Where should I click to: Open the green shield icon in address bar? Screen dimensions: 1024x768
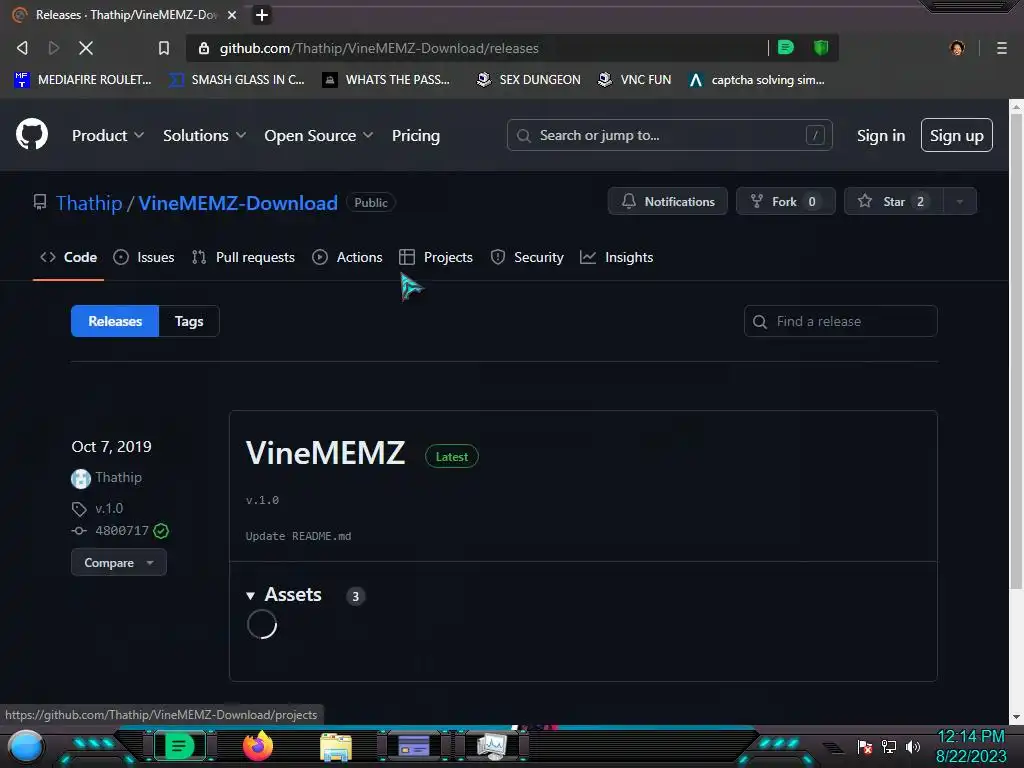(x=821, y=47)
